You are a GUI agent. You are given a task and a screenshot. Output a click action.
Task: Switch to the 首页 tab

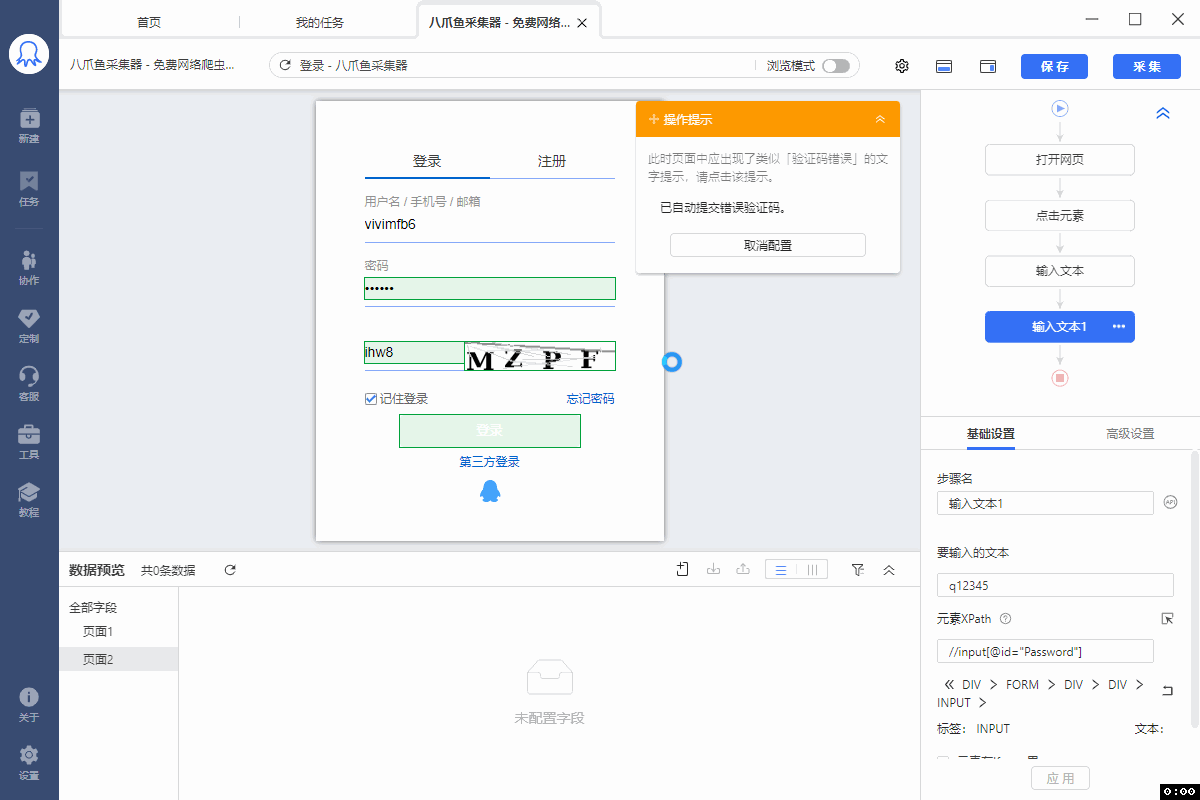point(149,22)
